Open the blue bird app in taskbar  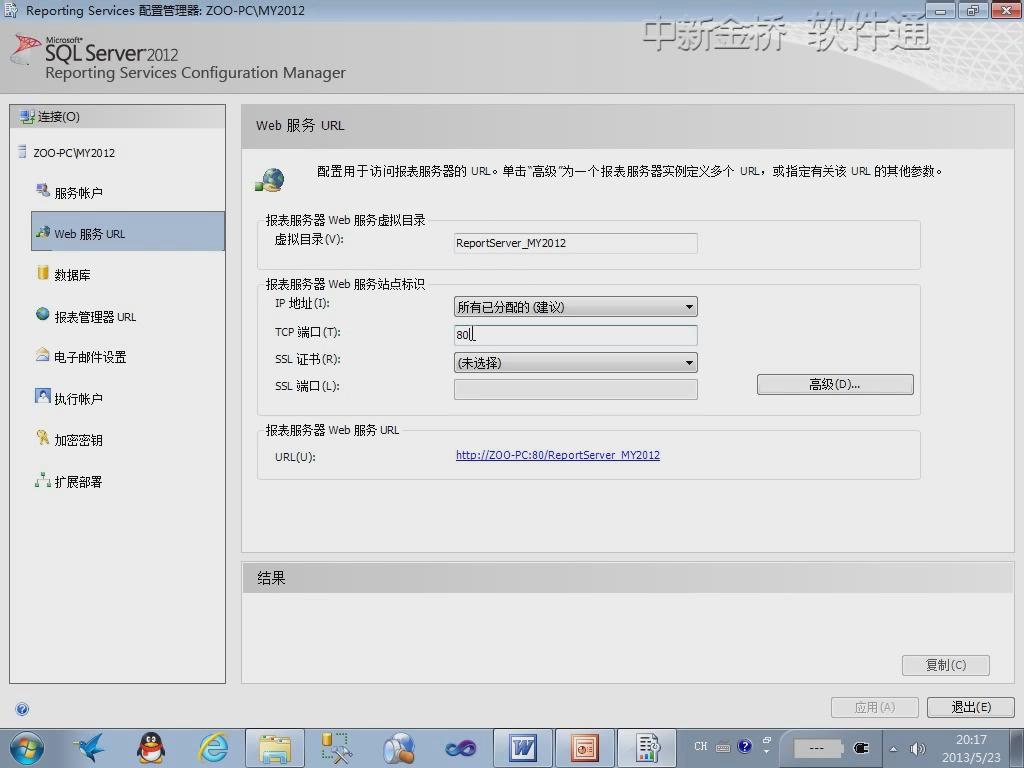(x=90, y=748)
